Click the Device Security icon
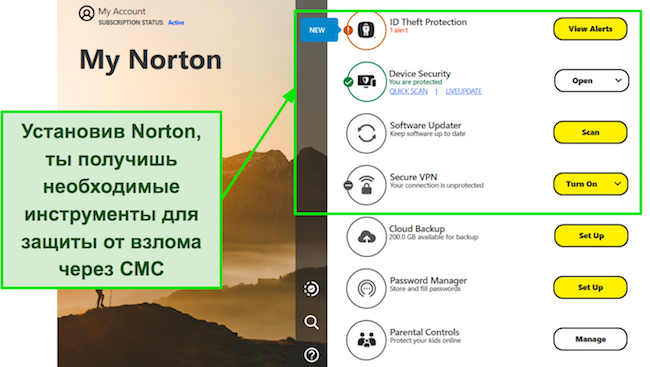The width and height of the screenshot is (650, 367). pyautogui.click(x=366, y=82)
